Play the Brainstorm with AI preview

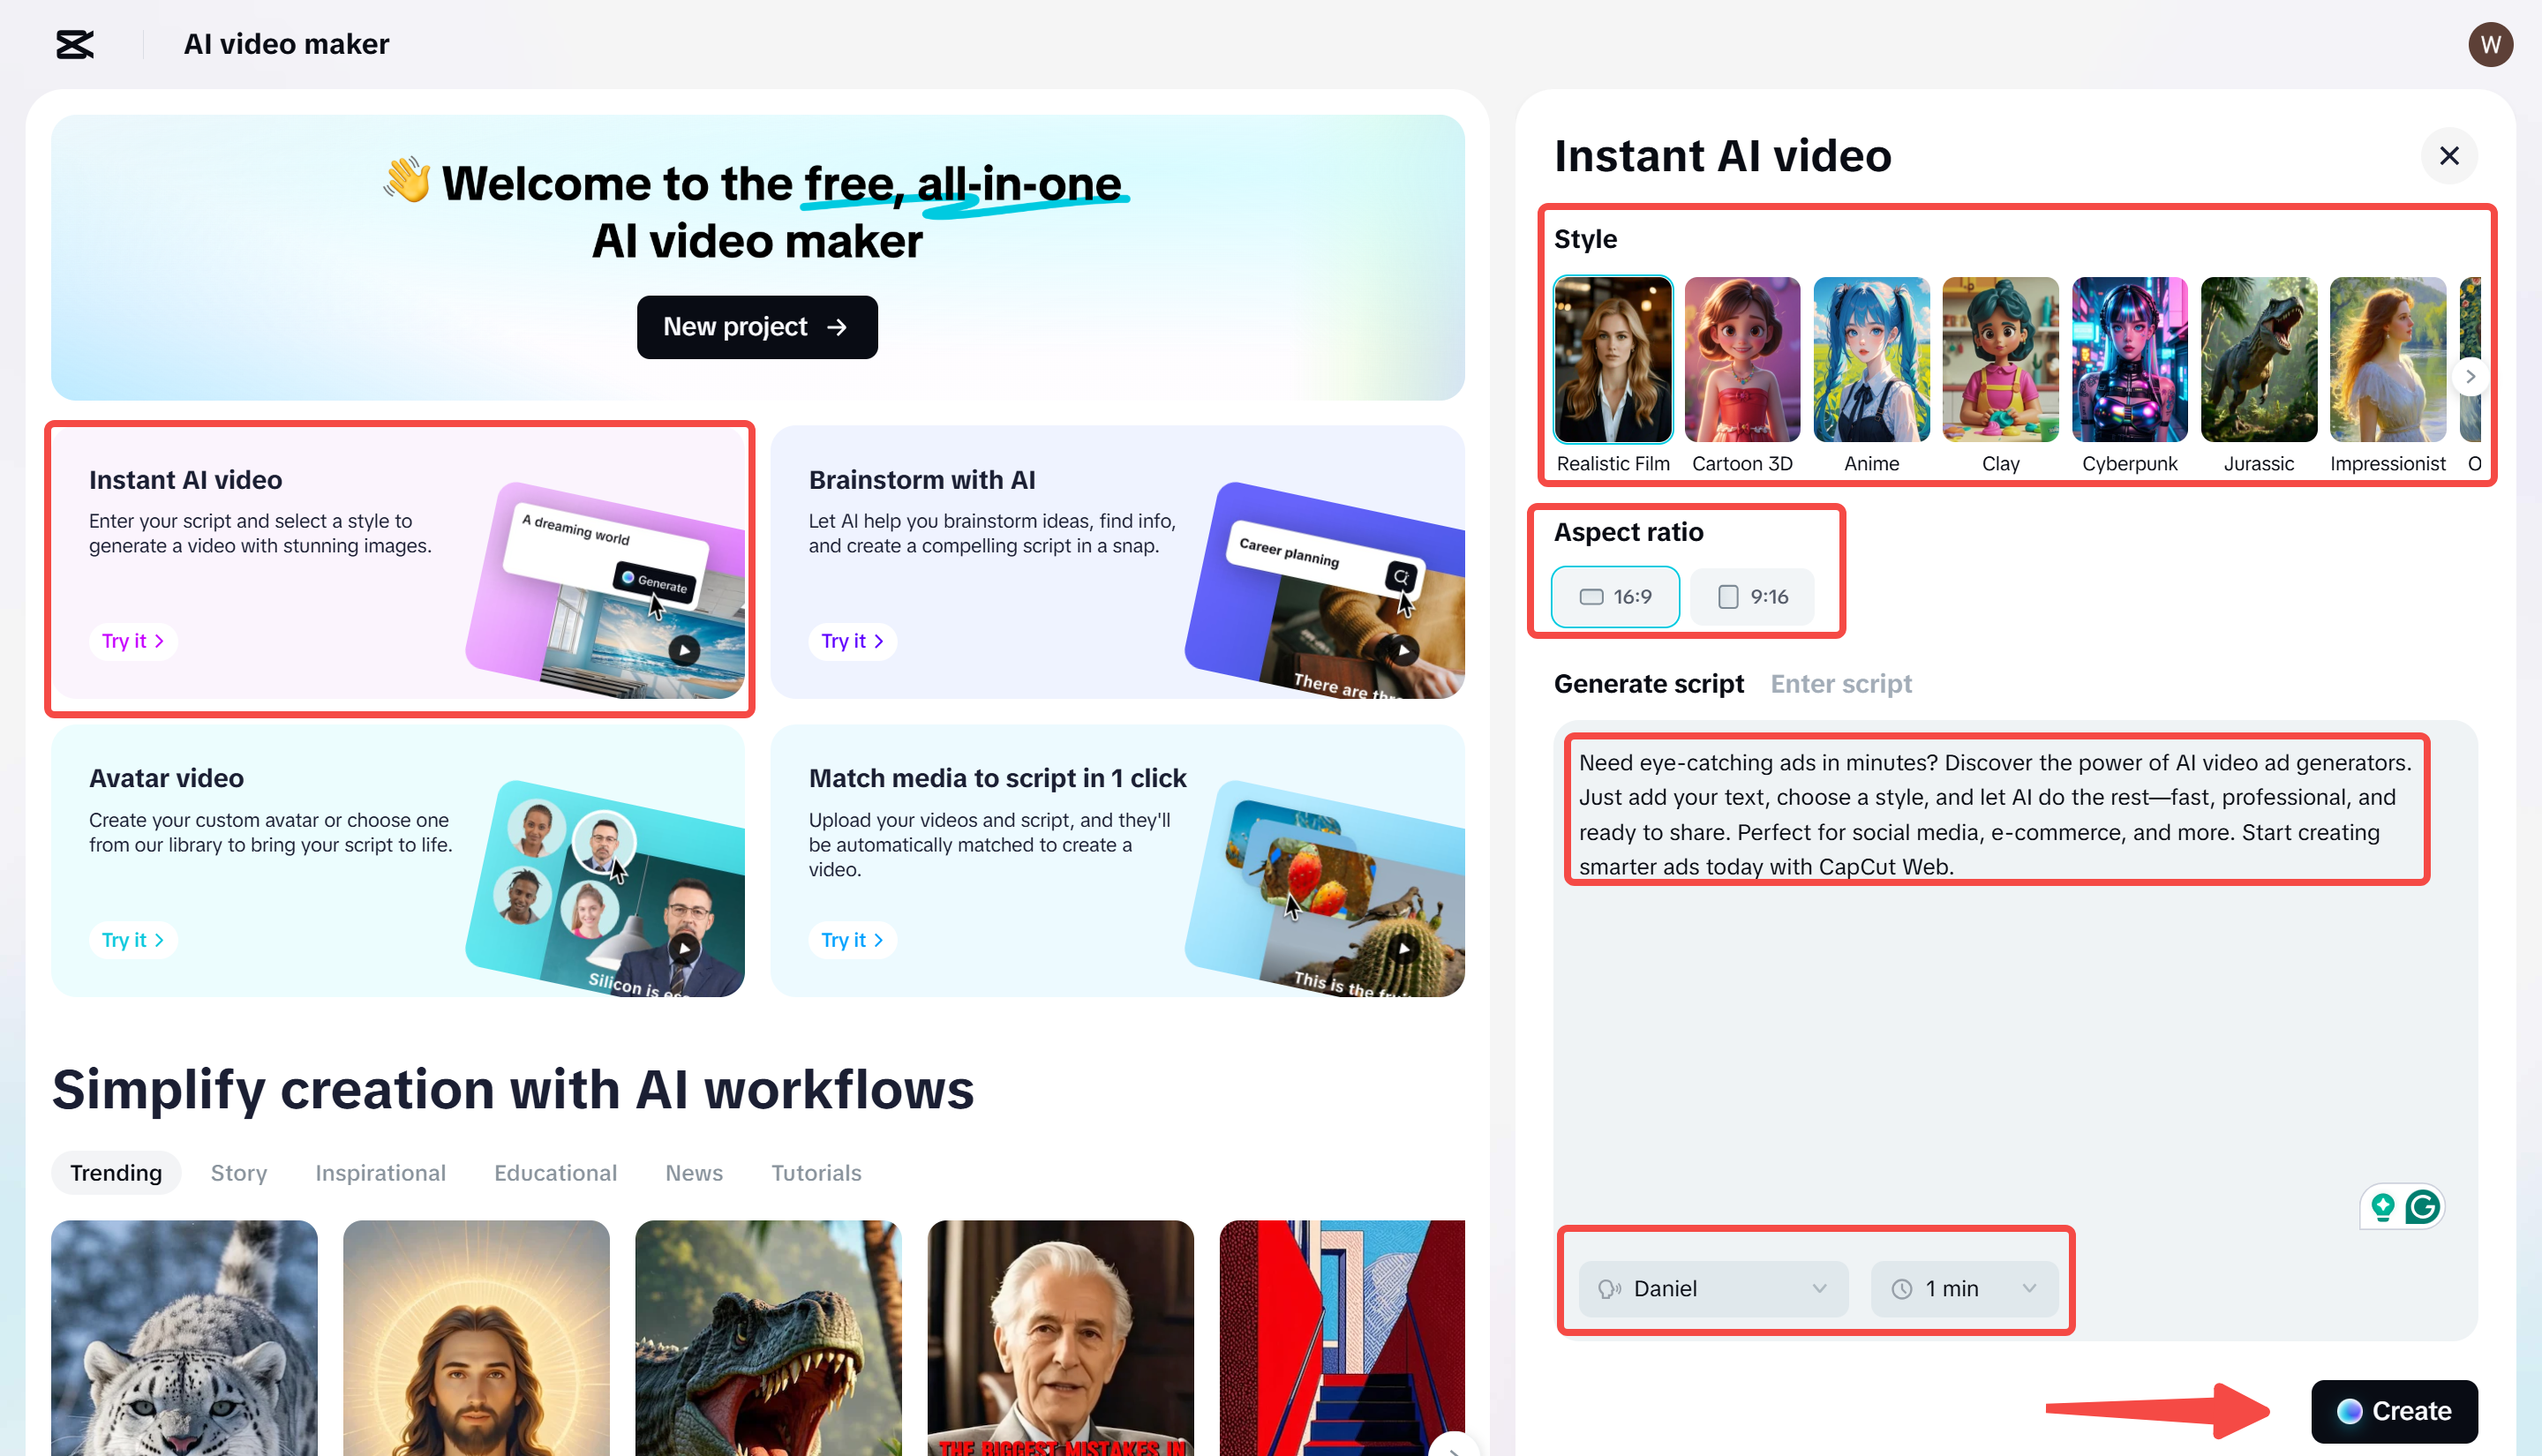[1403, 650]
